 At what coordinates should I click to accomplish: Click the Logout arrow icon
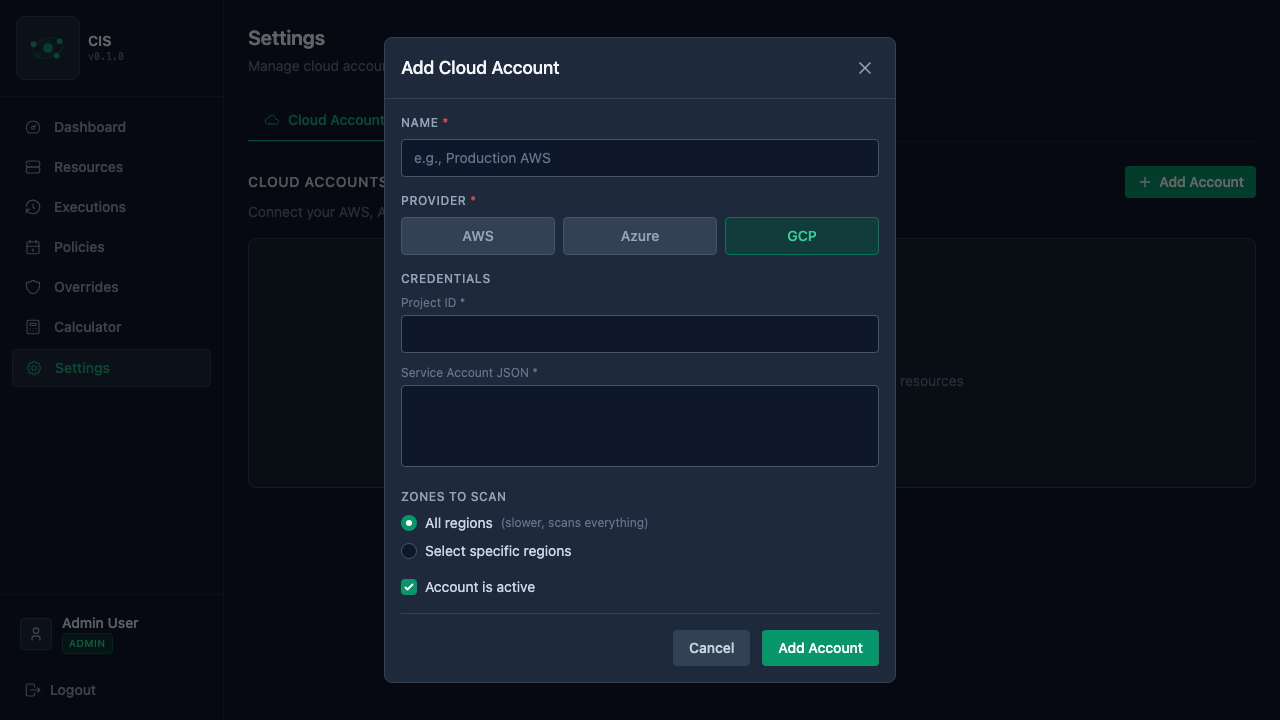click(33, 690)
